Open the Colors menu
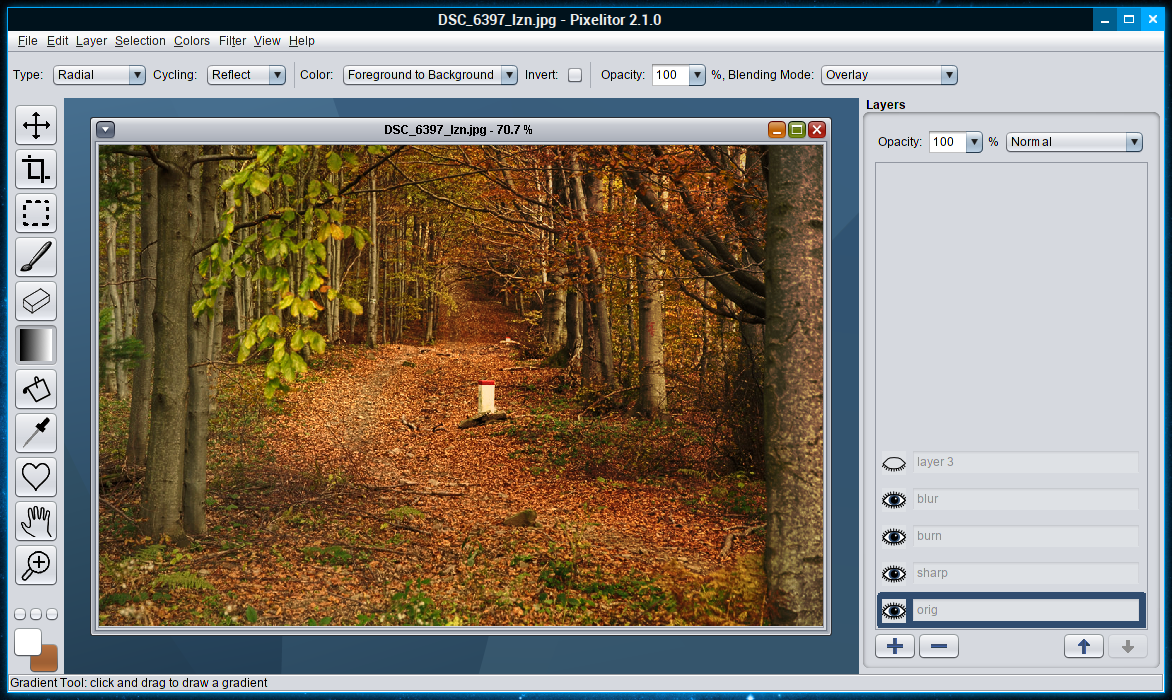The width and height of the screenshot is (1172, 700). pos(191,41)
